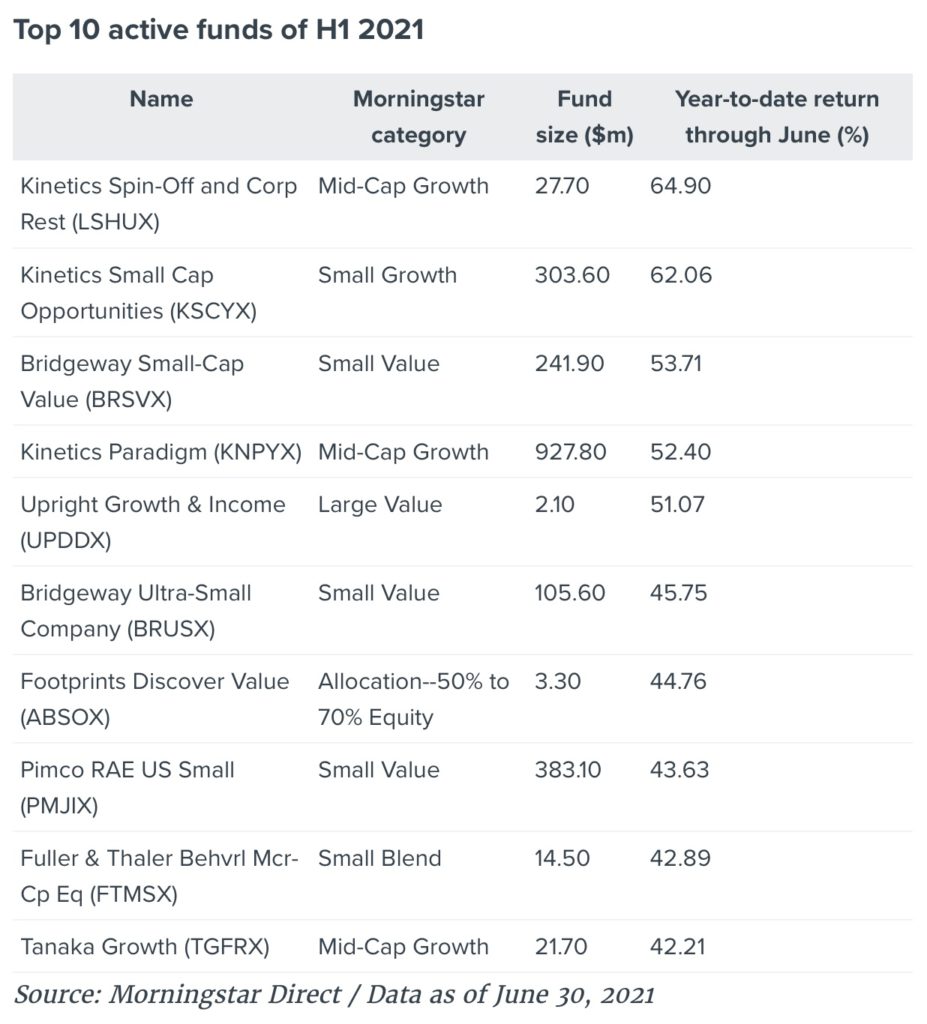This screenshot has width=927, height=1024.
Task: Click the 64.90 return value
Action: click(680, 186)
